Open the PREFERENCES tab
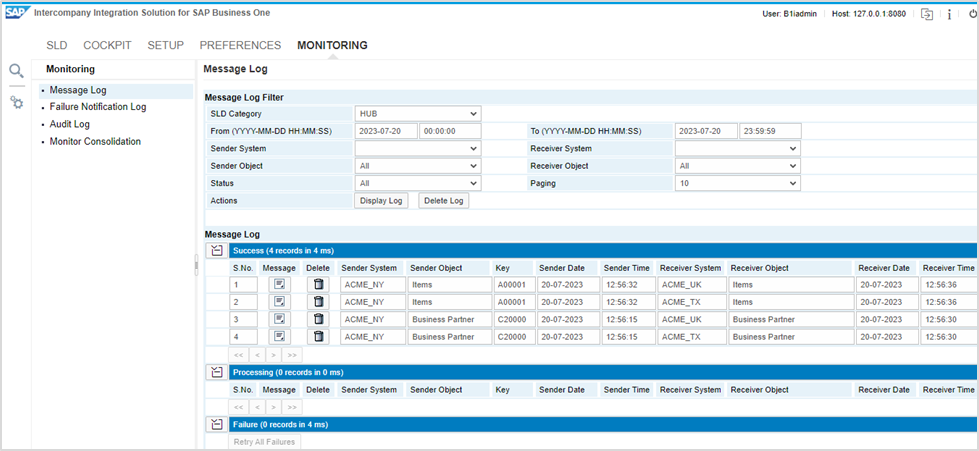The height and width of the screenshot is (451, 979). (240, 45)
